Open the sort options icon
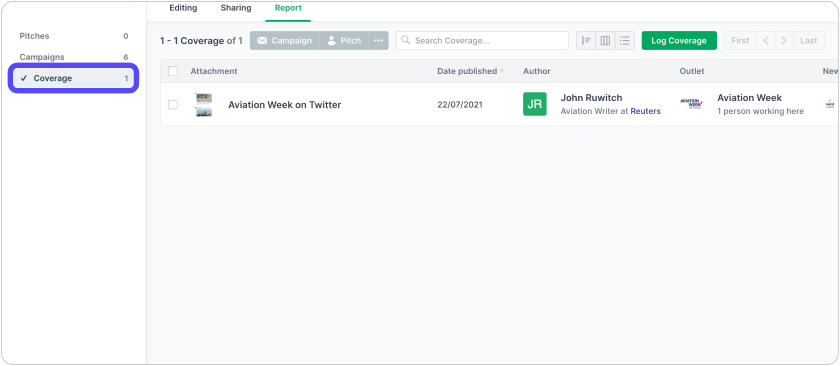The image size is (840, 366). tap(586, 41)
